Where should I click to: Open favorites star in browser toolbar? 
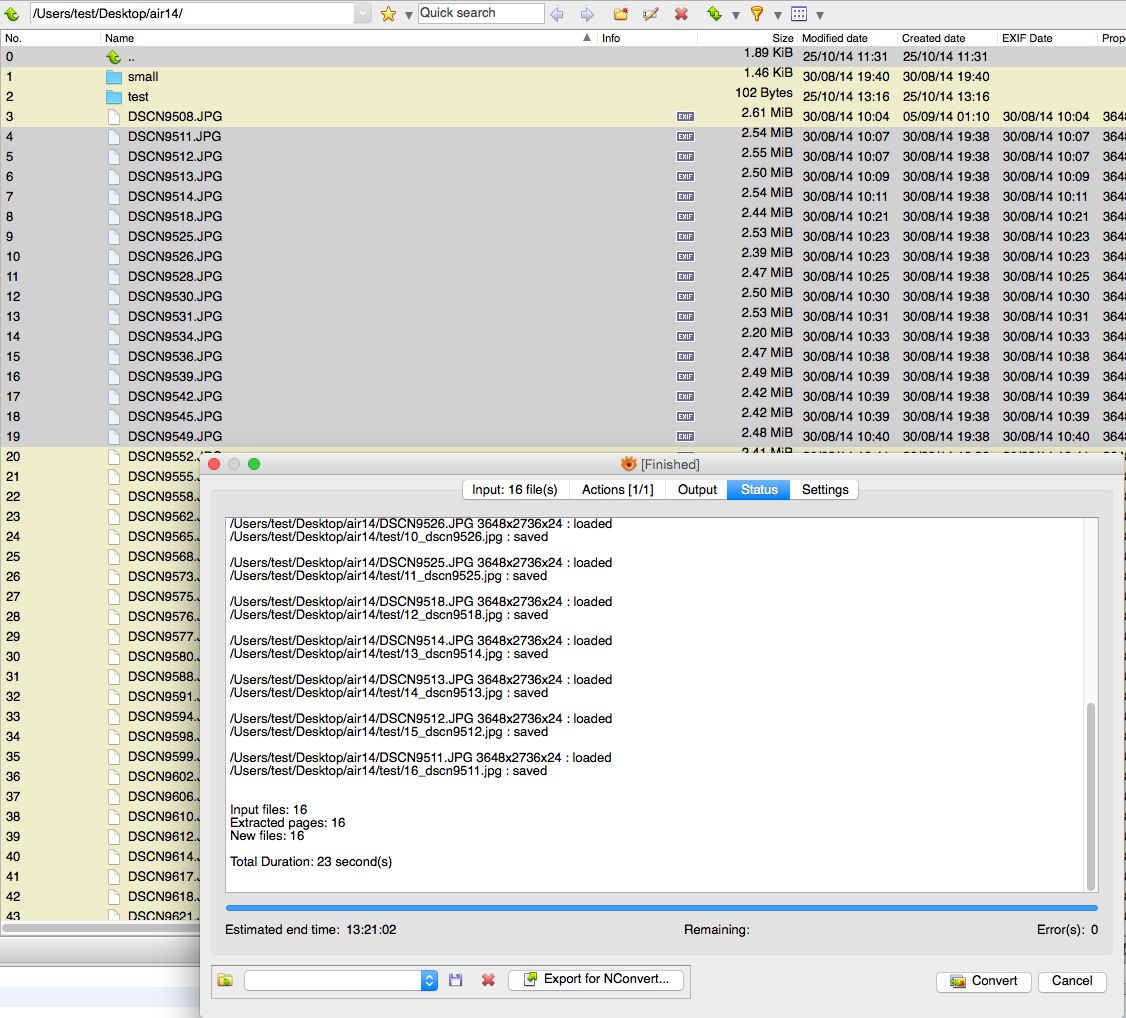pos(388,14)
